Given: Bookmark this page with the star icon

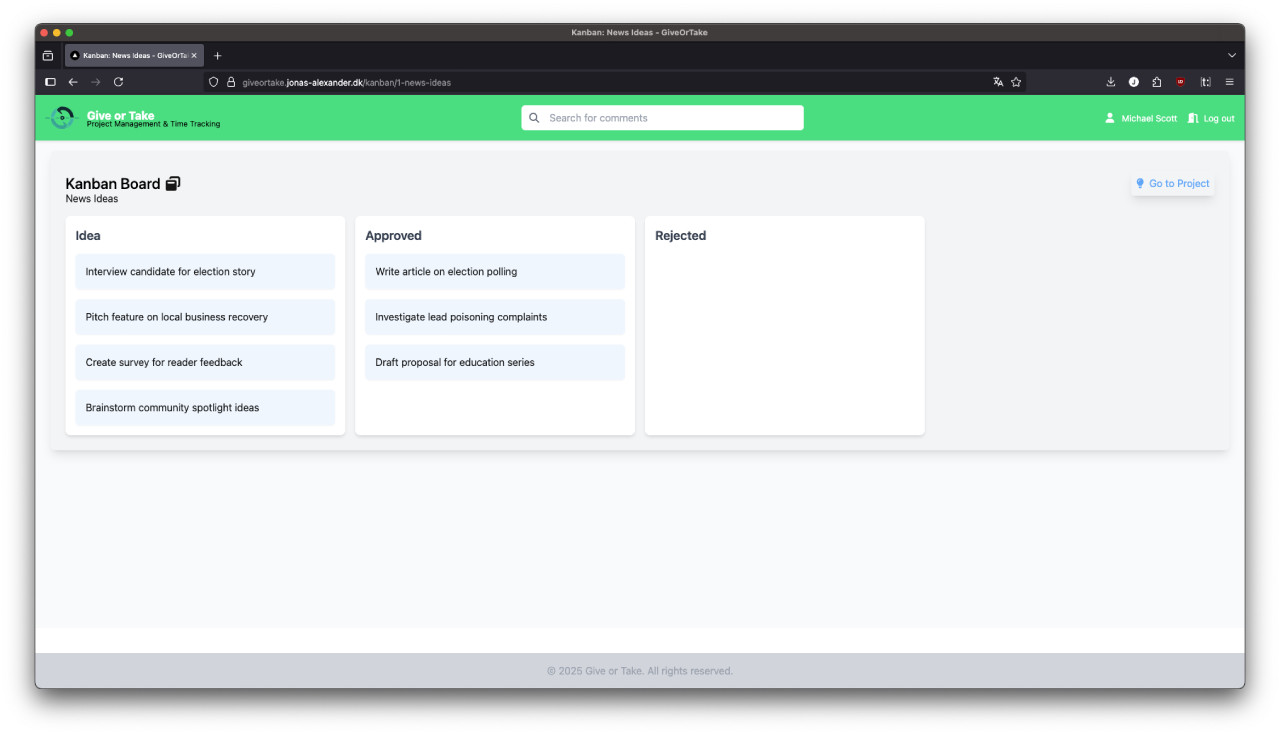Looking at the screenshot, I should 1016,82.
